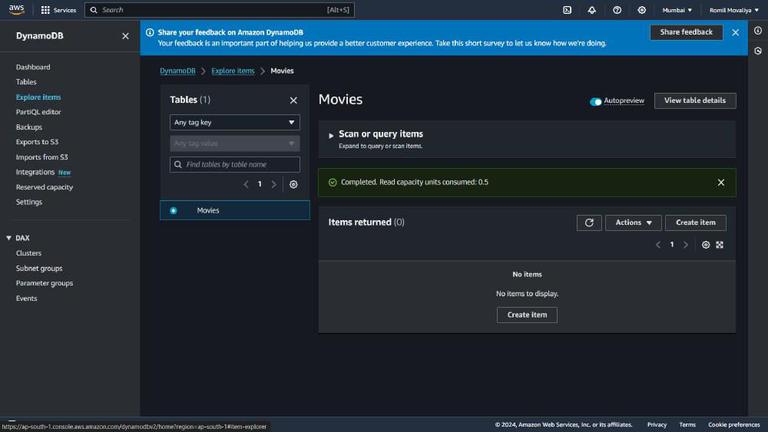This screenshot has width=768, height=432.
Task: Dismiss the Completed status message
Action: [x=720, y=182]
